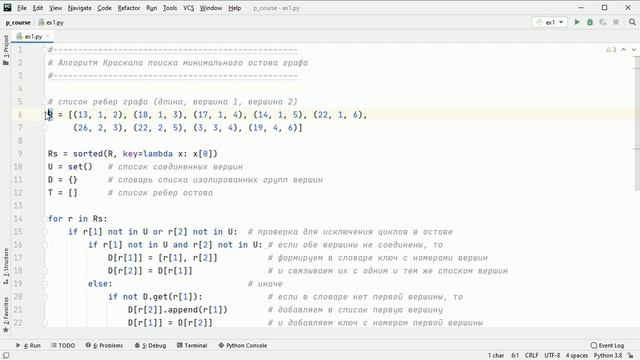The width and height of the screenshot is (640, 360).
Task: Click the 'lambda' keyword
Action: pos(158,154)
